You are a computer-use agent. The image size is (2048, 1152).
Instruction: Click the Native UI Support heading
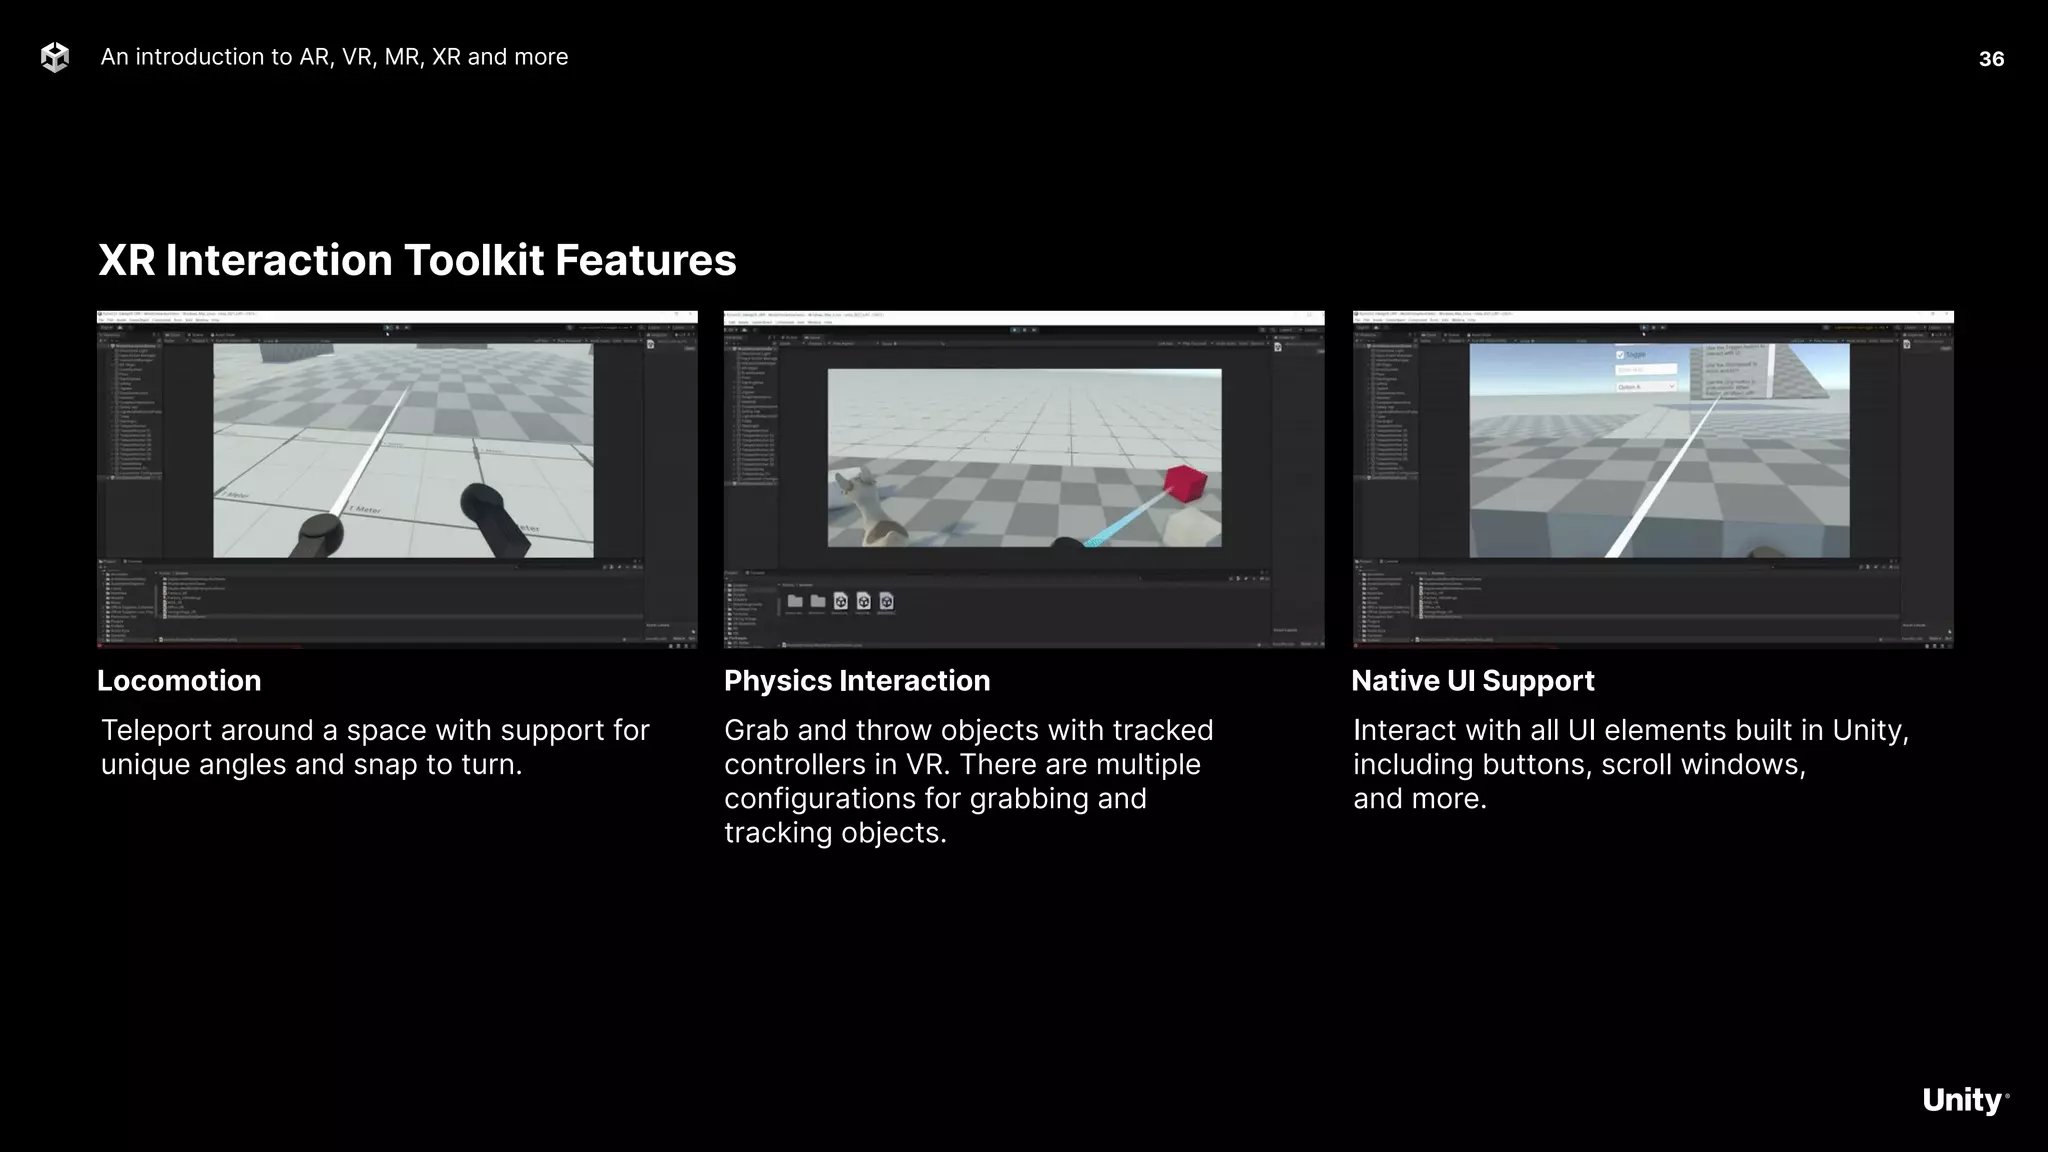(1473, 681)
